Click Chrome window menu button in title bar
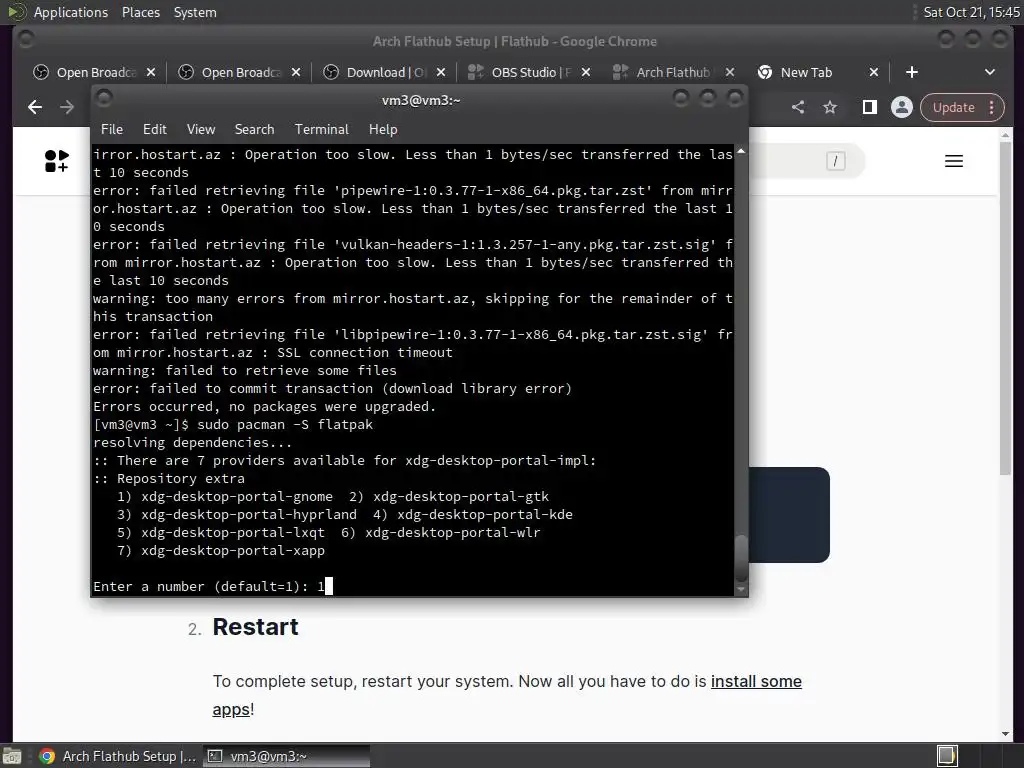Screen dimensions: 1024x768 [x=26, y=40]
